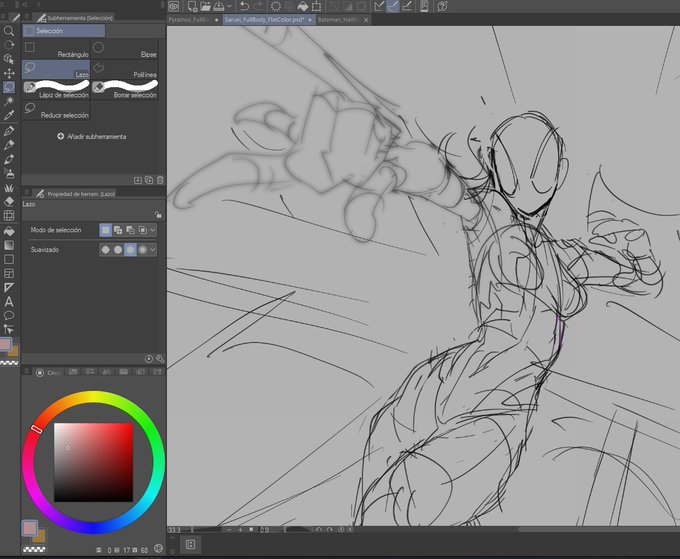This screenshot has width=680, height=559.
Task: Select the Frame border tool
Action: [9, 274]
